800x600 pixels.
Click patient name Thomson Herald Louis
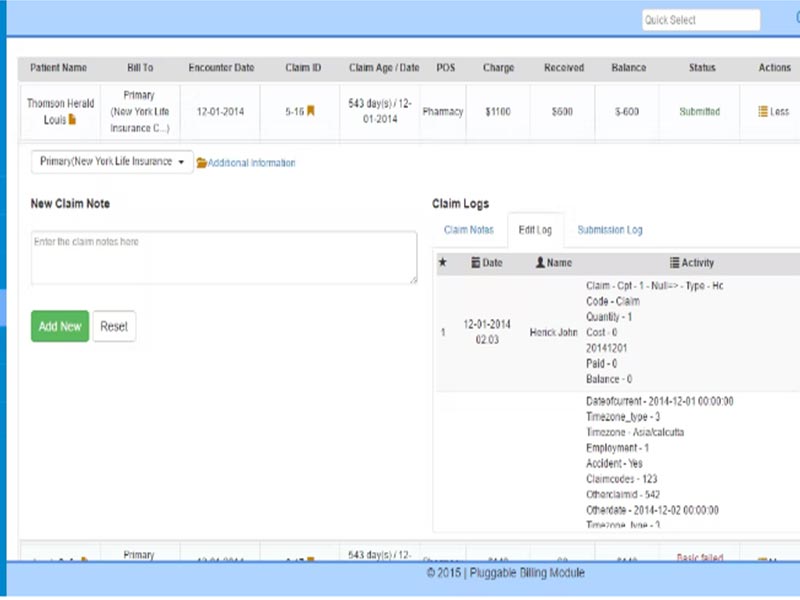tap(60, 111)
